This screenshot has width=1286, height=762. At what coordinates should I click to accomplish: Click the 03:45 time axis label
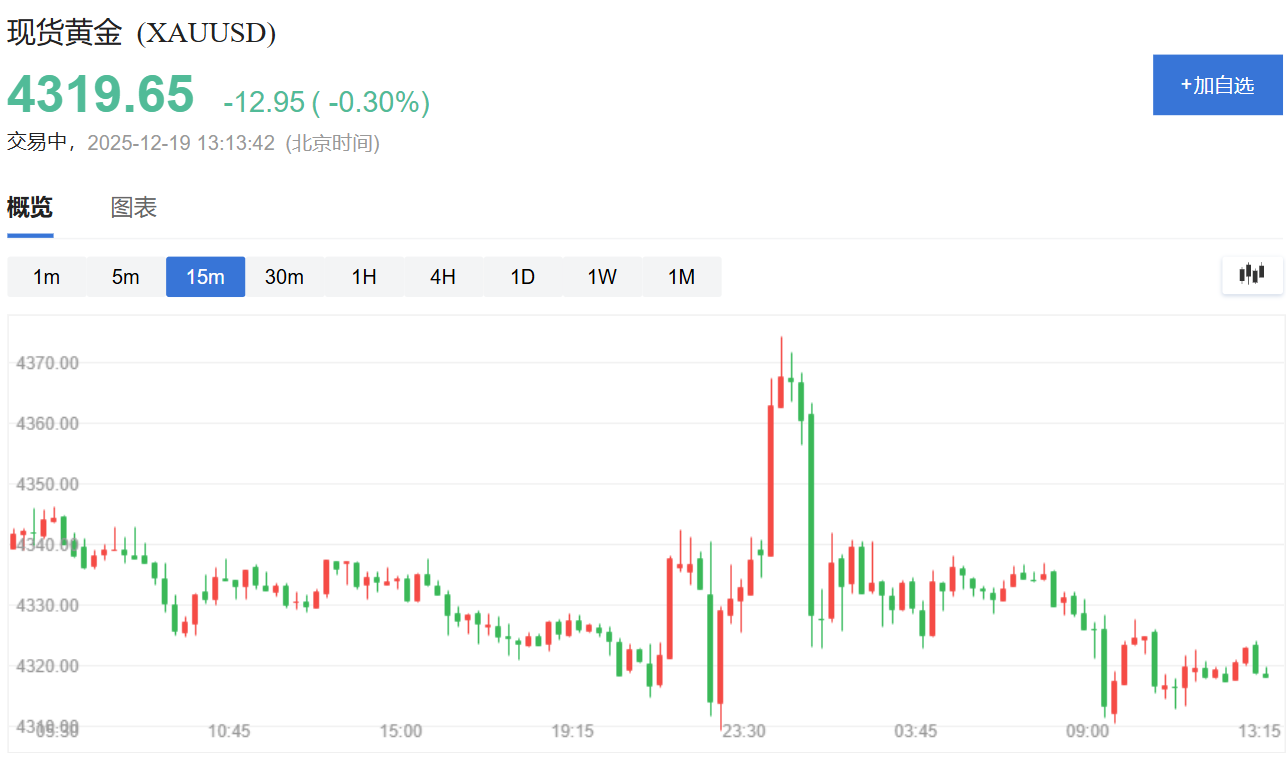[x=916, y=731]
